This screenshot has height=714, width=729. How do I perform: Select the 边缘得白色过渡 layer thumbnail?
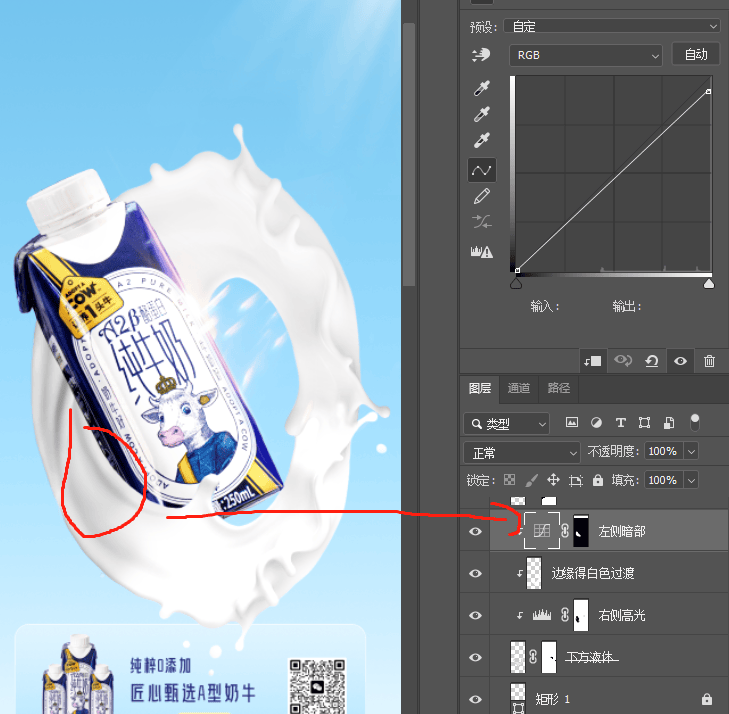click(x=533, y=573)
